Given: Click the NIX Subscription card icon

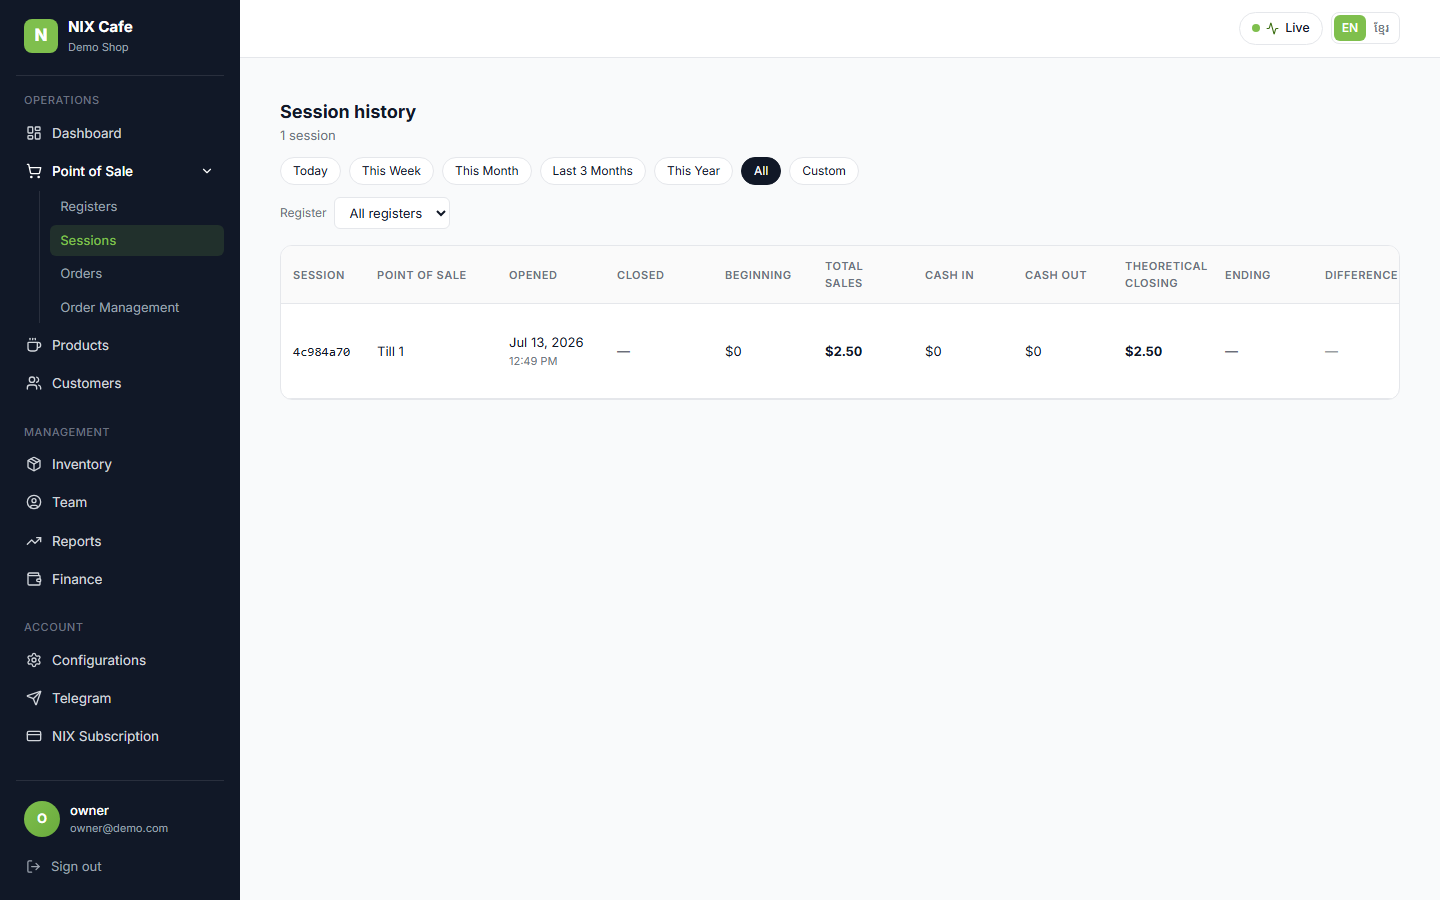Looking at the screenshot, I should coord(34,736).
